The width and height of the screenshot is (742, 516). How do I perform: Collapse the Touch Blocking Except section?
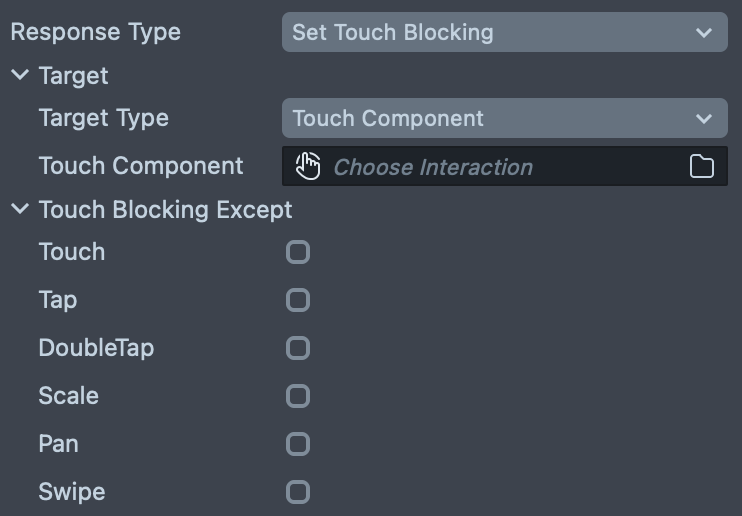click(20, 210)
